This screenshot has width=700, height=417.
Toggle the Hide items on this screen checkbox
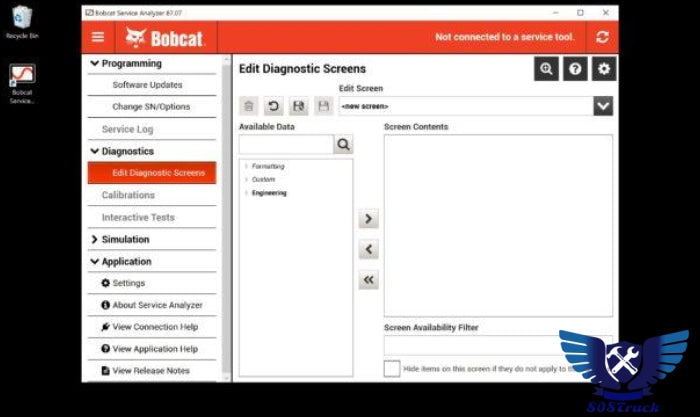(x=392, y=369)
